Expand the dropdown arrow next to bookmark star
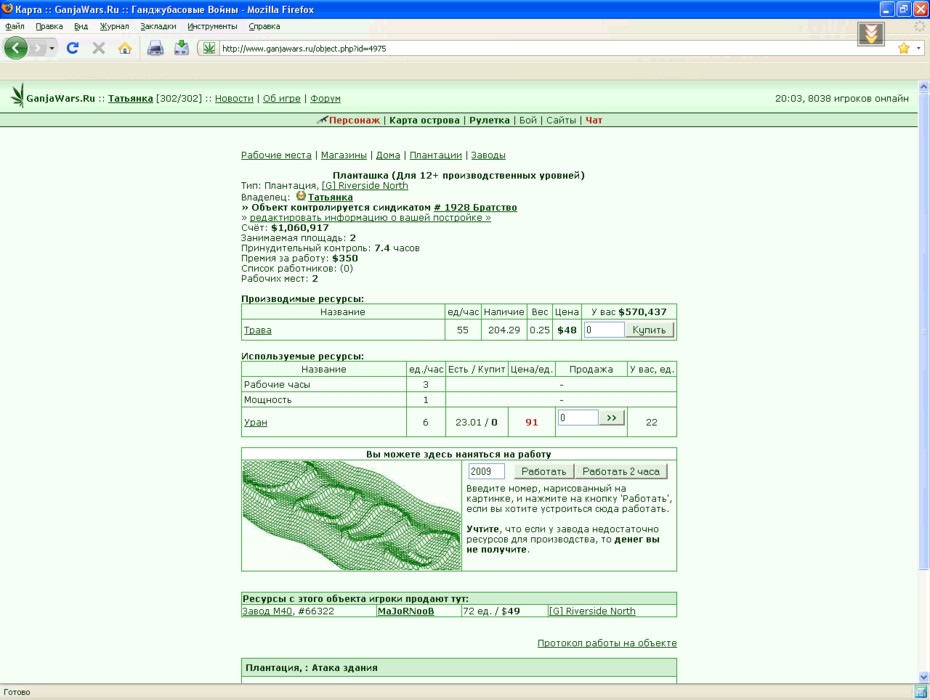 (x=918, y=48)
